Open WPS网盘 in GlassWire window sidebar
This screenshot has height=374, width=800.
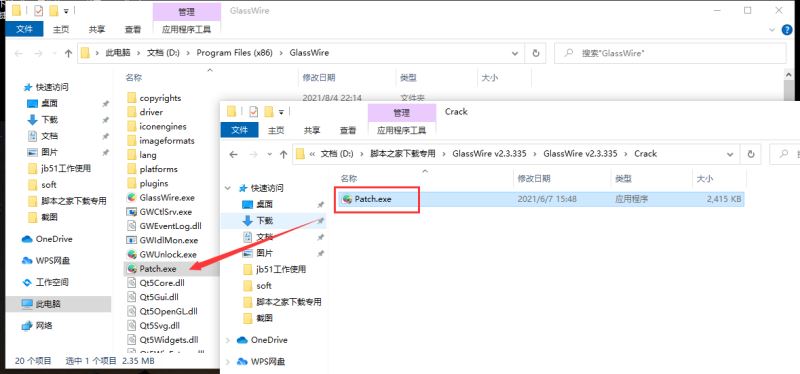point(53,261)
